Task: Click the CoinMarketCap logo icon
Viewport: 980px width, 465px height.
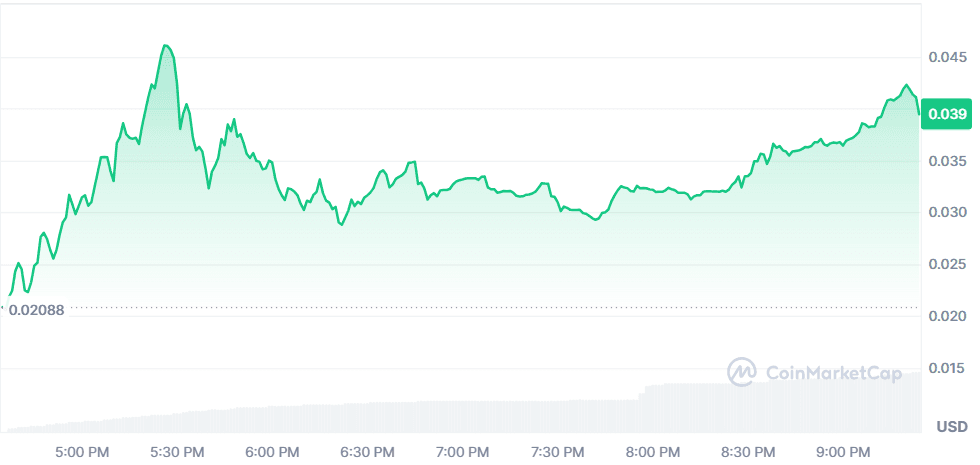Action: (741, 372)
